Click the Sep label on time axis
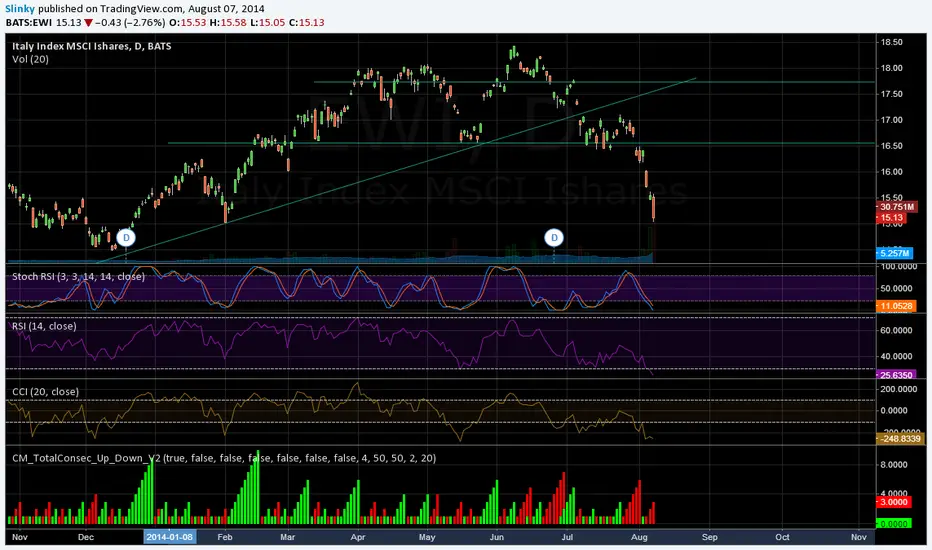This screenshot has height=550, width=932. pos(710,537)
